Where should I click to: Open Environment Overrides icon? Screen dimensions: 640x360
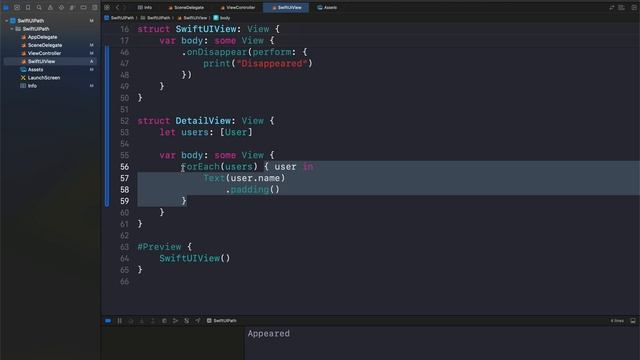[x=187, y=321]
